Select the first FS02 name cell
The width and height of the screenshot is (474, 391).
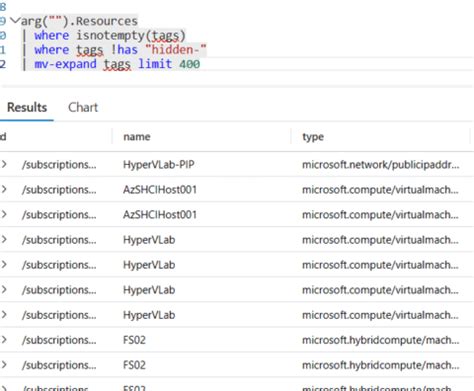point(134,340)
